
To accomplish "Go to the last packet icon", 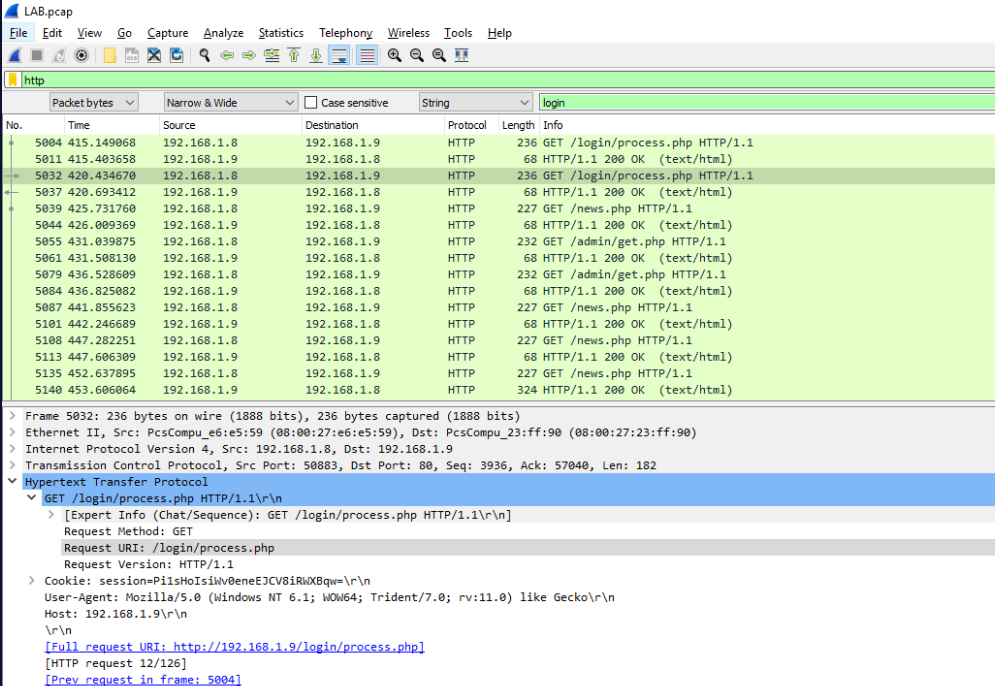I will point(315,56).
